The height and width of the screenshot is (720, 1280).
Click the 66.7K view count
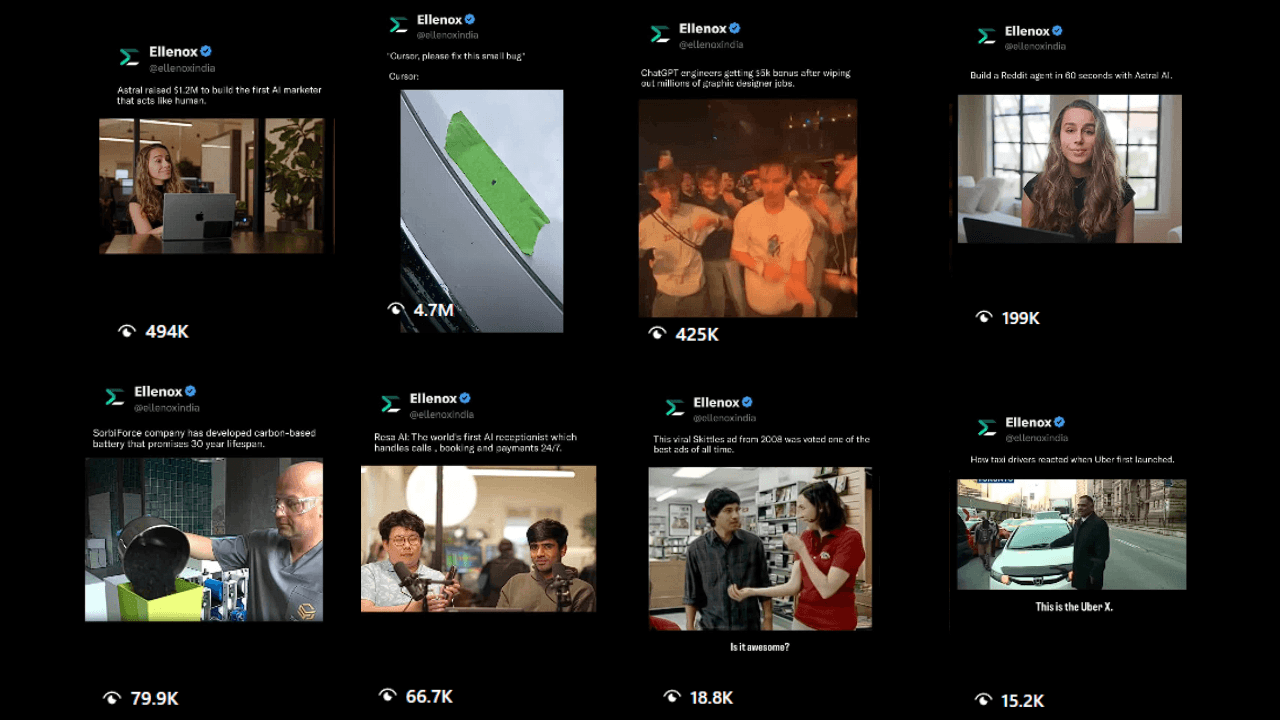[x=429, y=696]
